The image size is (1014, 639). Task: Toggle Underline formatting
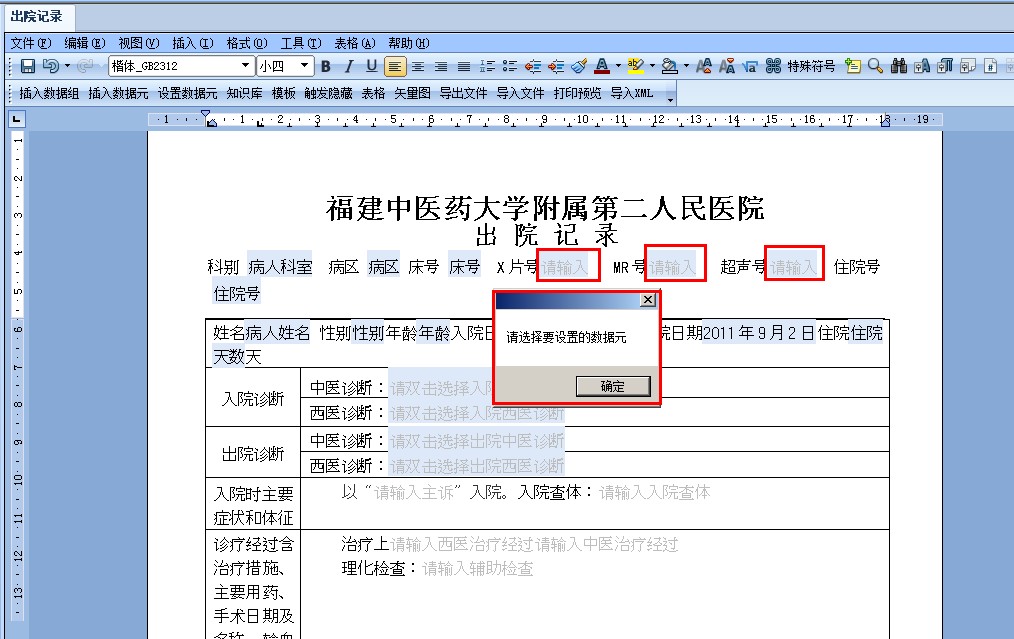point(371,66)
